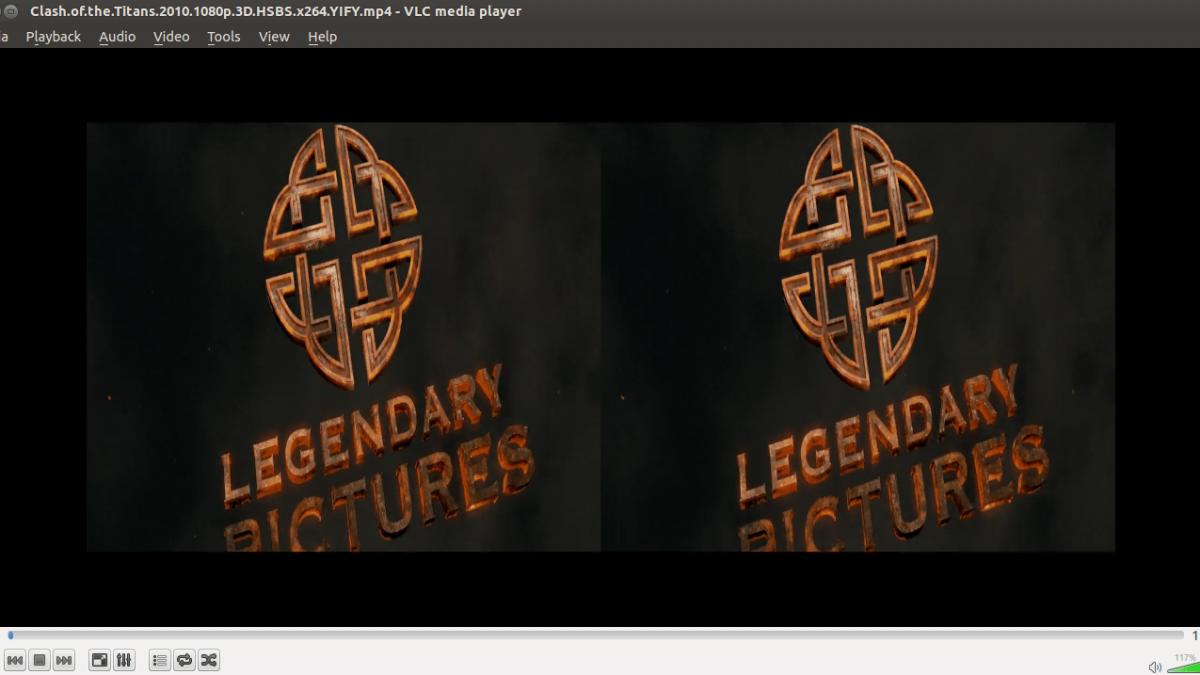This screenshot has width=1200, height=675.
Task: Open the Audio menu
Action: point(117,37)
